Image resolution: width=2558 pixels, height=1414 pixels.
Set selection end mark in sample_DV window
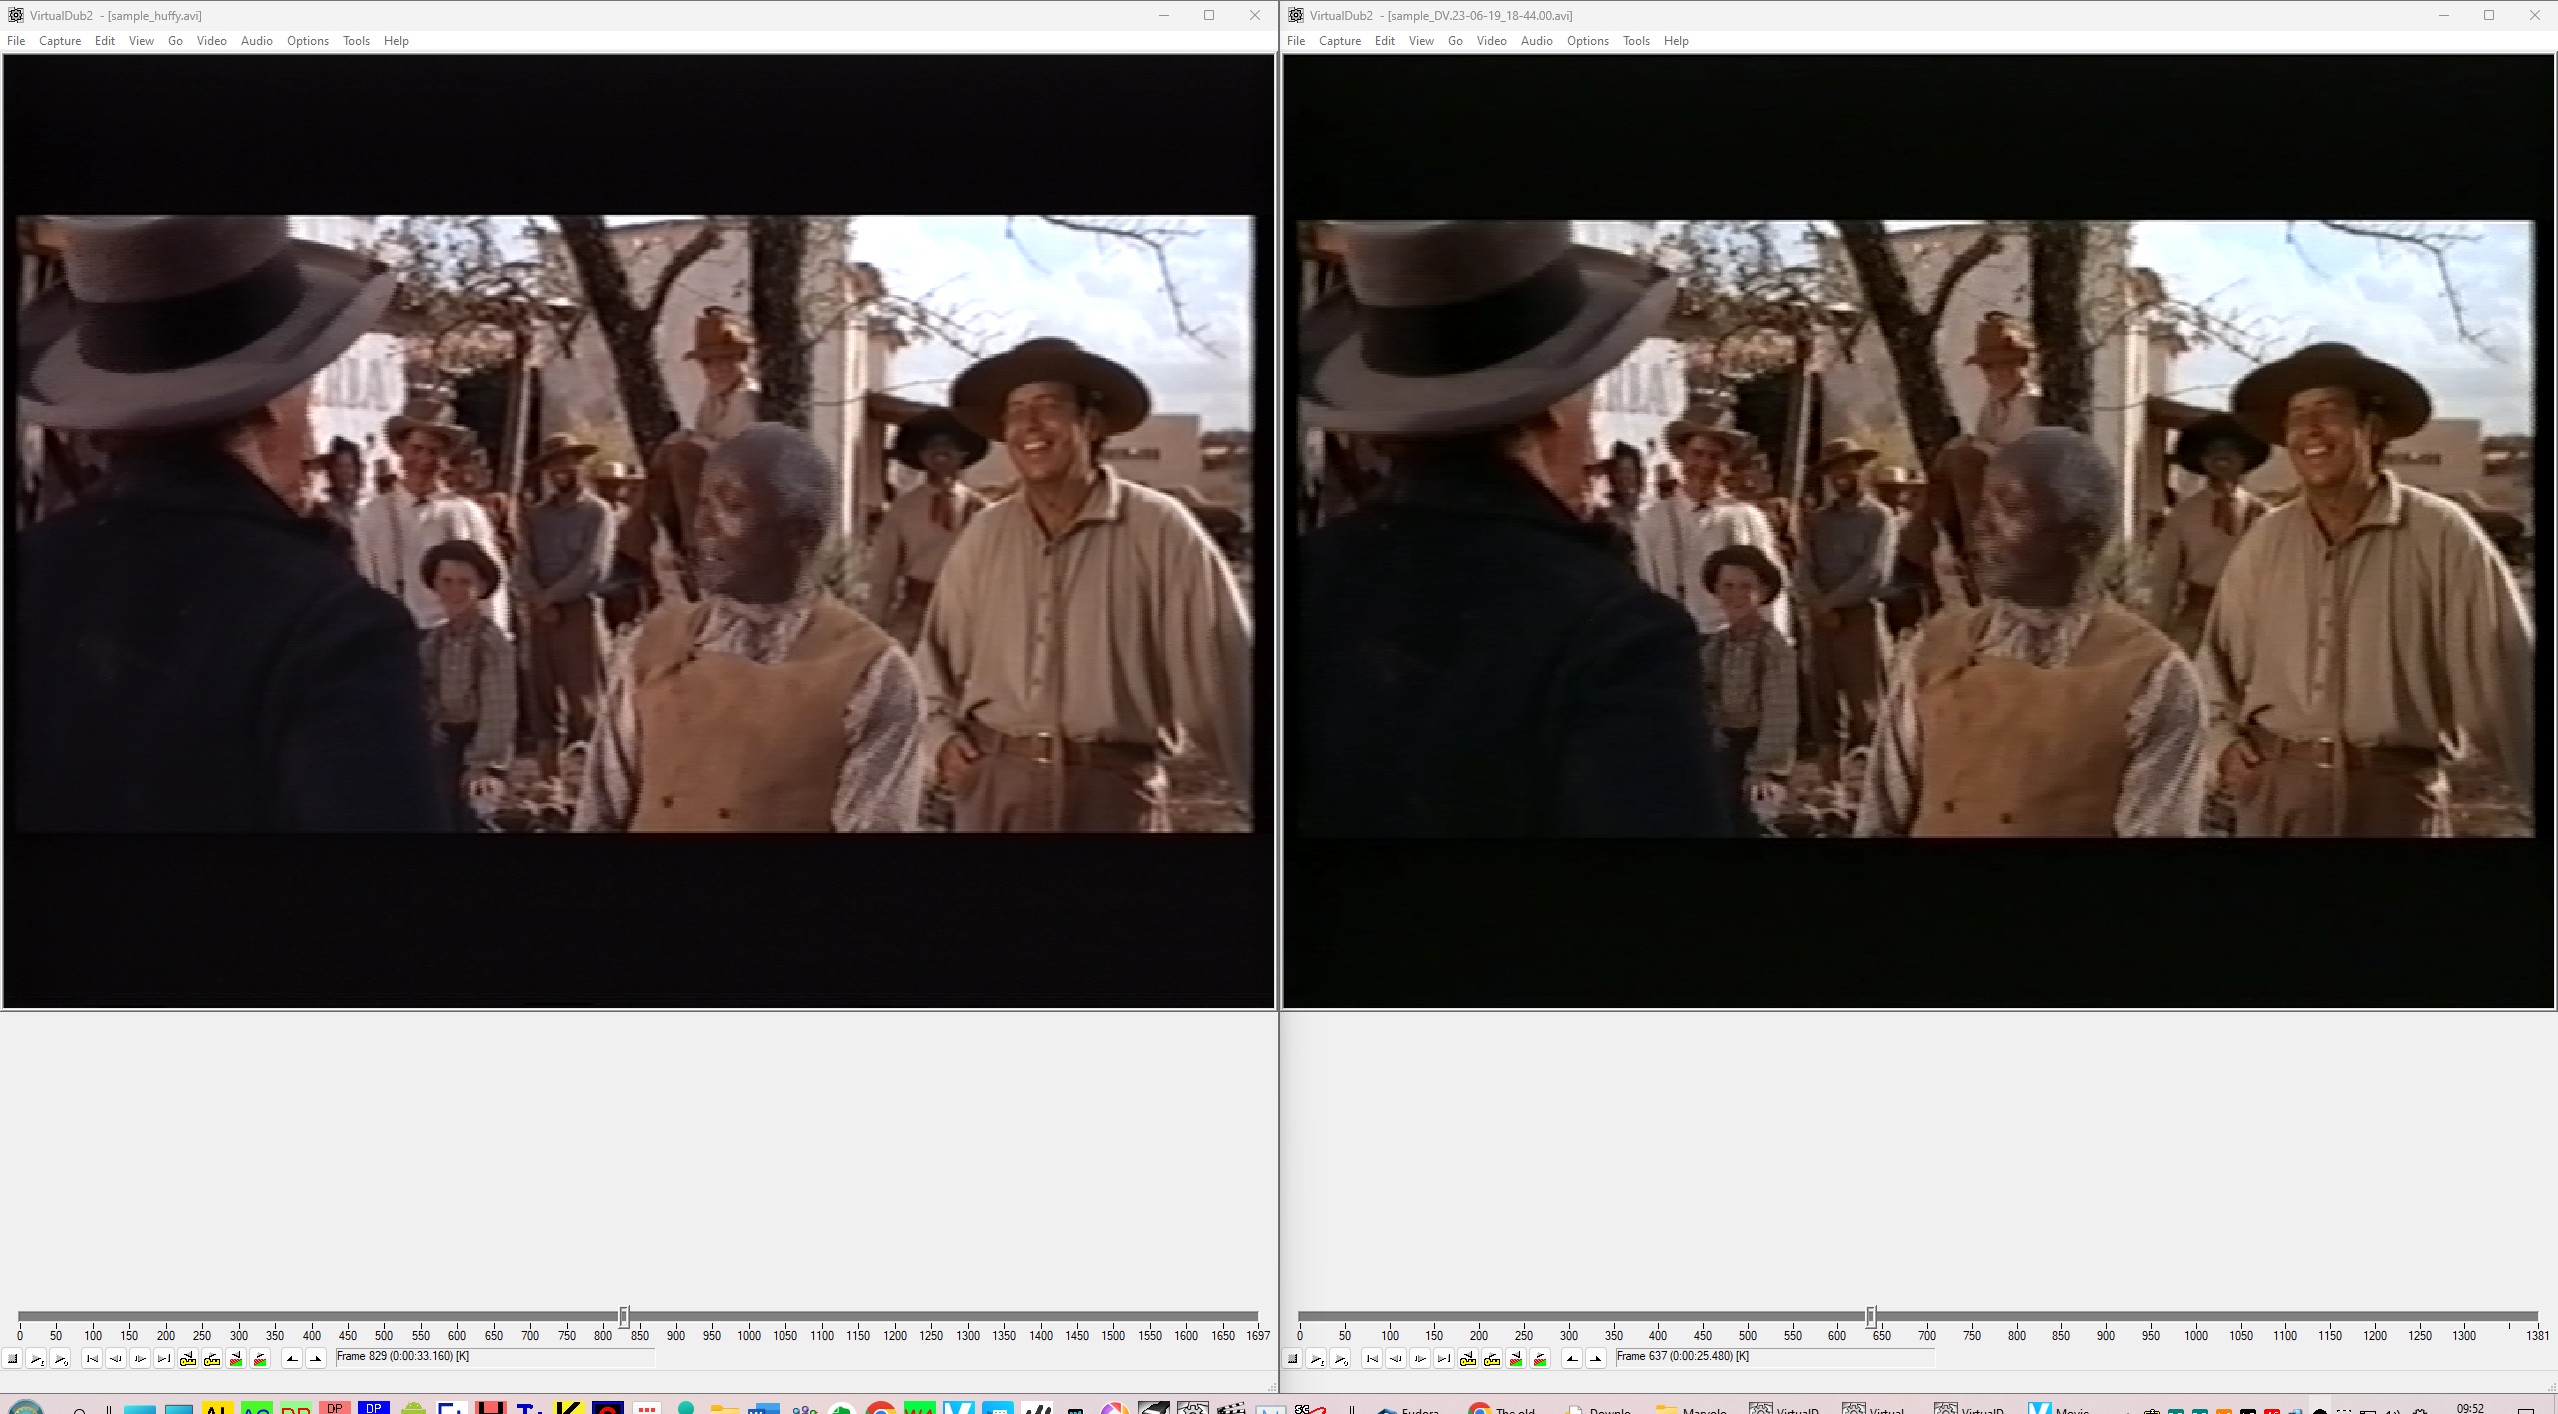(x=1596, y=1358)
